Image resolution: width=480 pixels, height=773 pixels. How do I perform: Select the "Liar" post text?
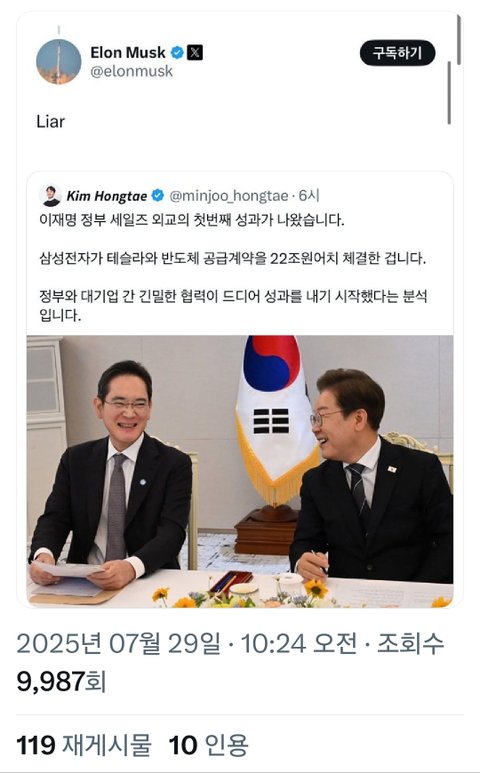[50, 121]
